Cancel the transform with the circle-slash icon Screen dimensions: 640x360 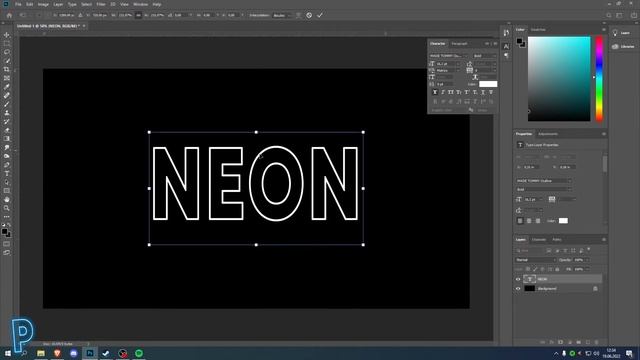[309, 15]
